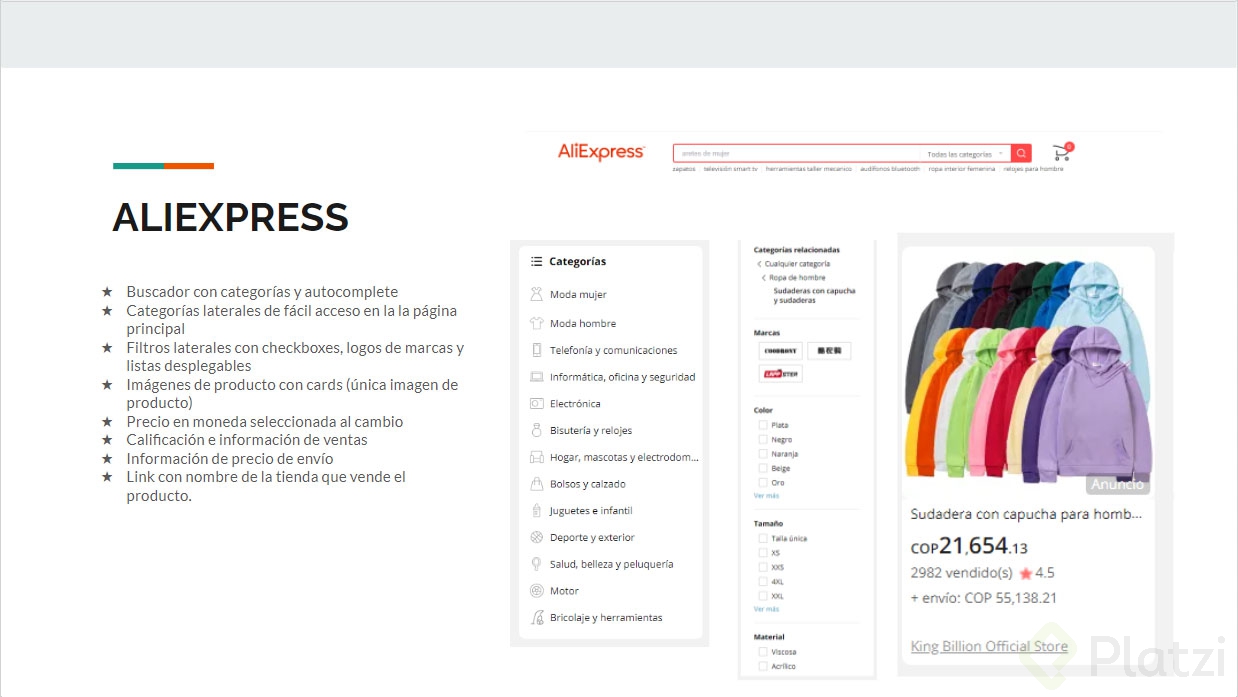Check the Plata color checkbox
1238x697 pixels.
point(763,425)
